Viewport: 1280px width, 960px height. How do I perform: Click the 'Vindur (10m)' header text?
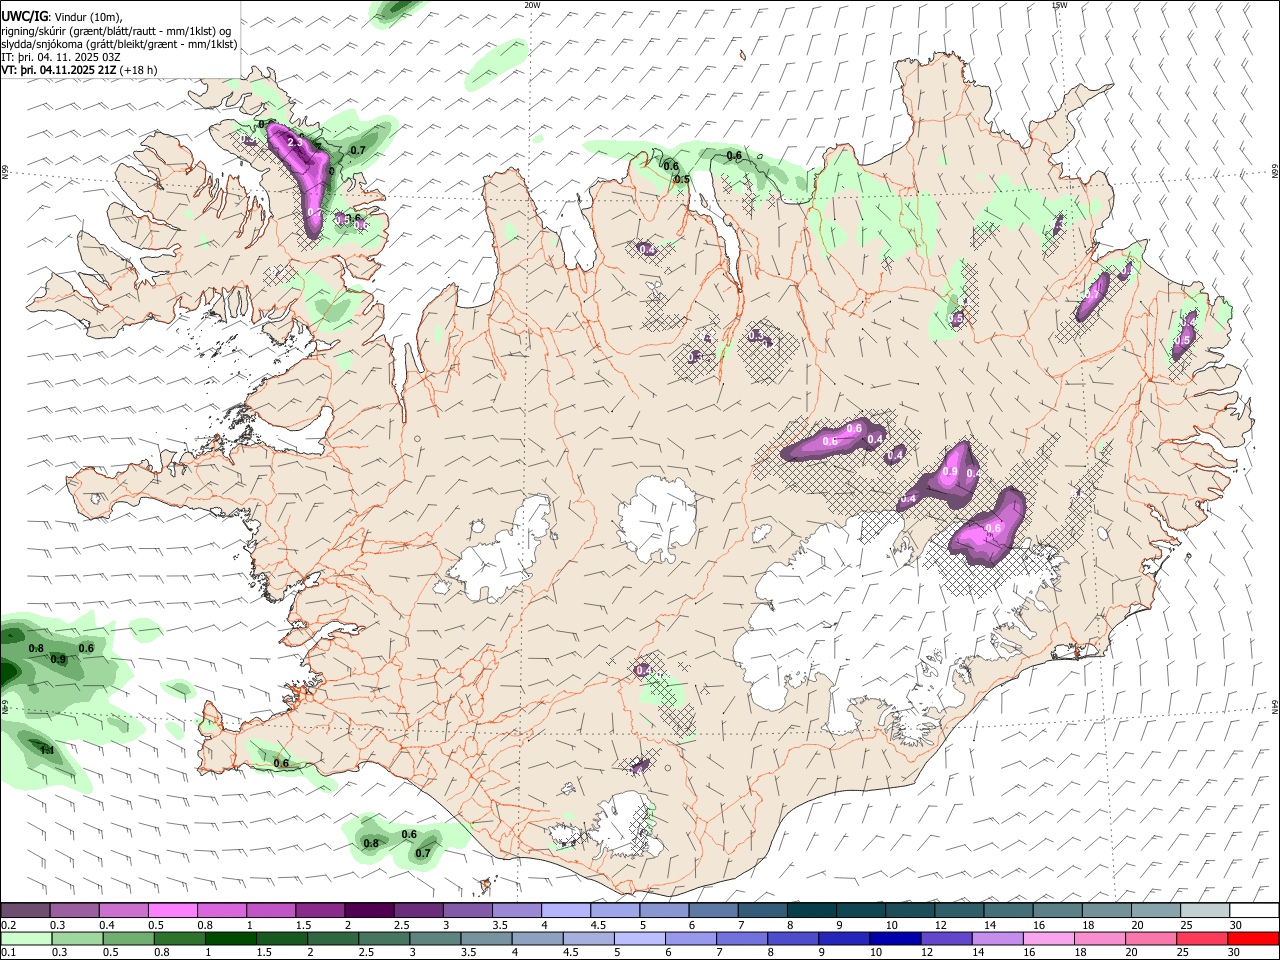[88, 17]
